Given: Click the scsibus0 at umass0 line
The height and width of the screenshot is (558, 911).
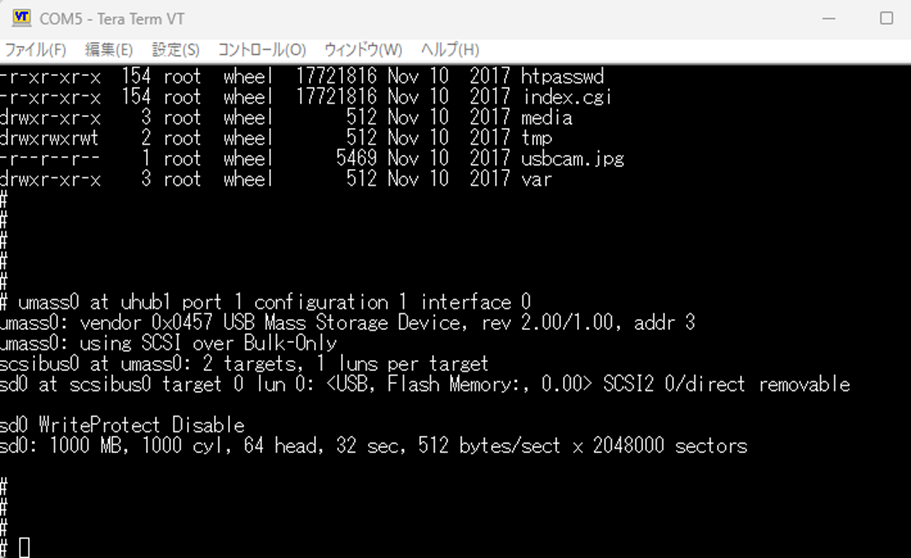Looking at the screenshot, I should pos(244,363).
